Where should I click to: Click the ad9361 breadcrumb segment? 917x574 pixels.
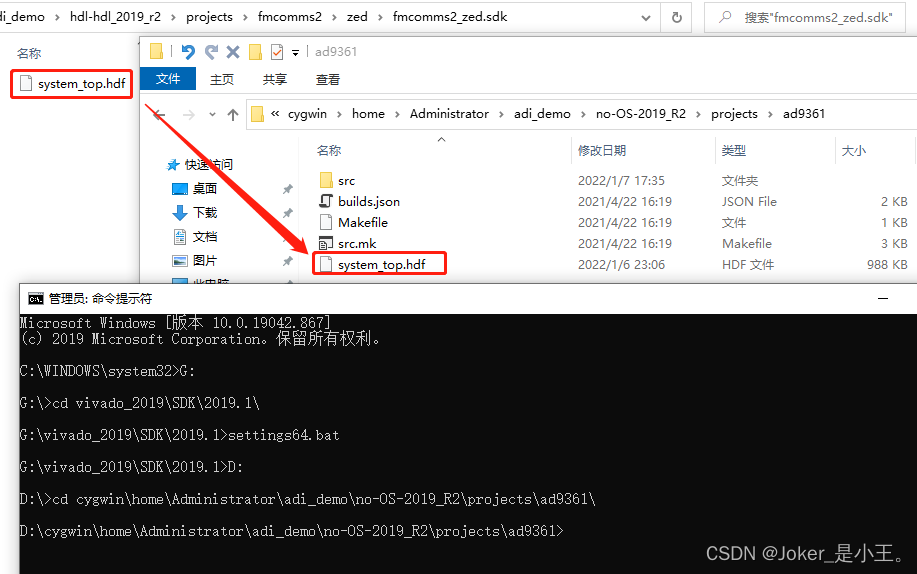pos(804,114)
